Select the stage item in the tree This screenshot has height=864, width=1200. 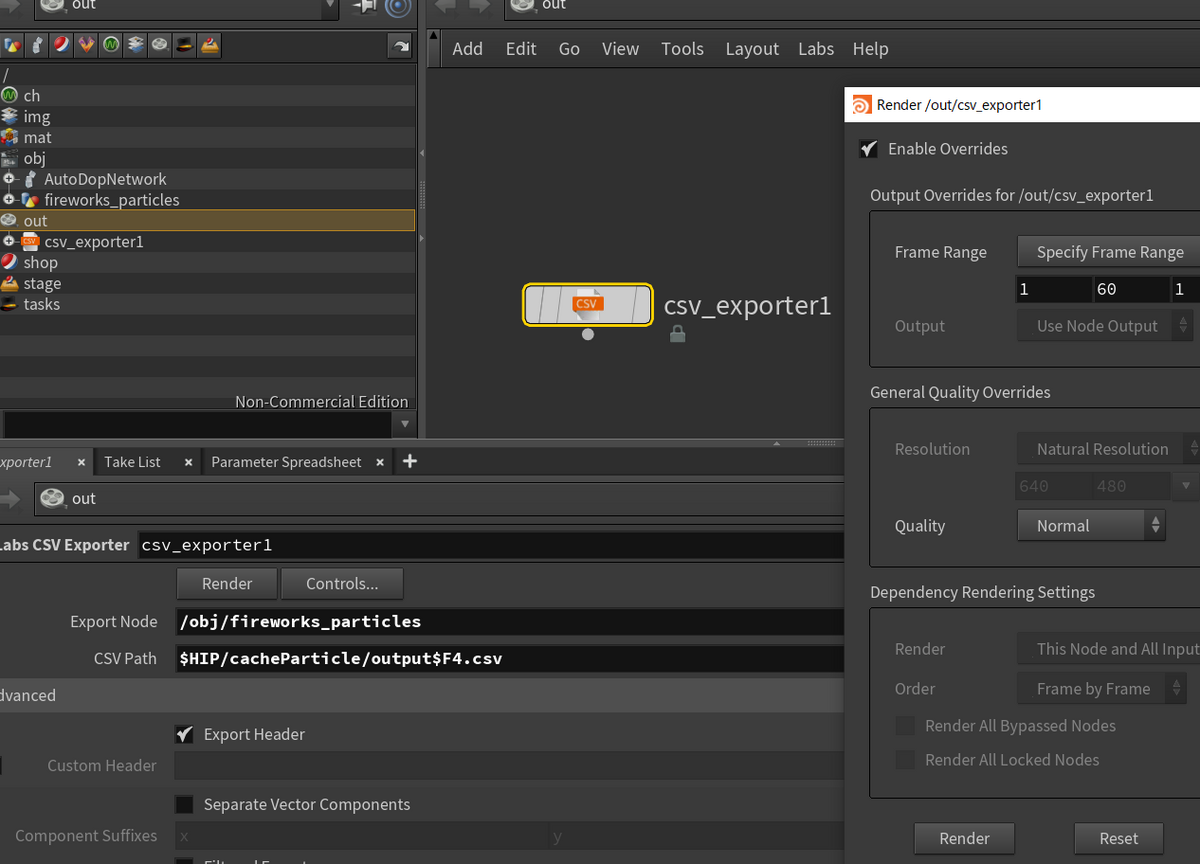42,283
